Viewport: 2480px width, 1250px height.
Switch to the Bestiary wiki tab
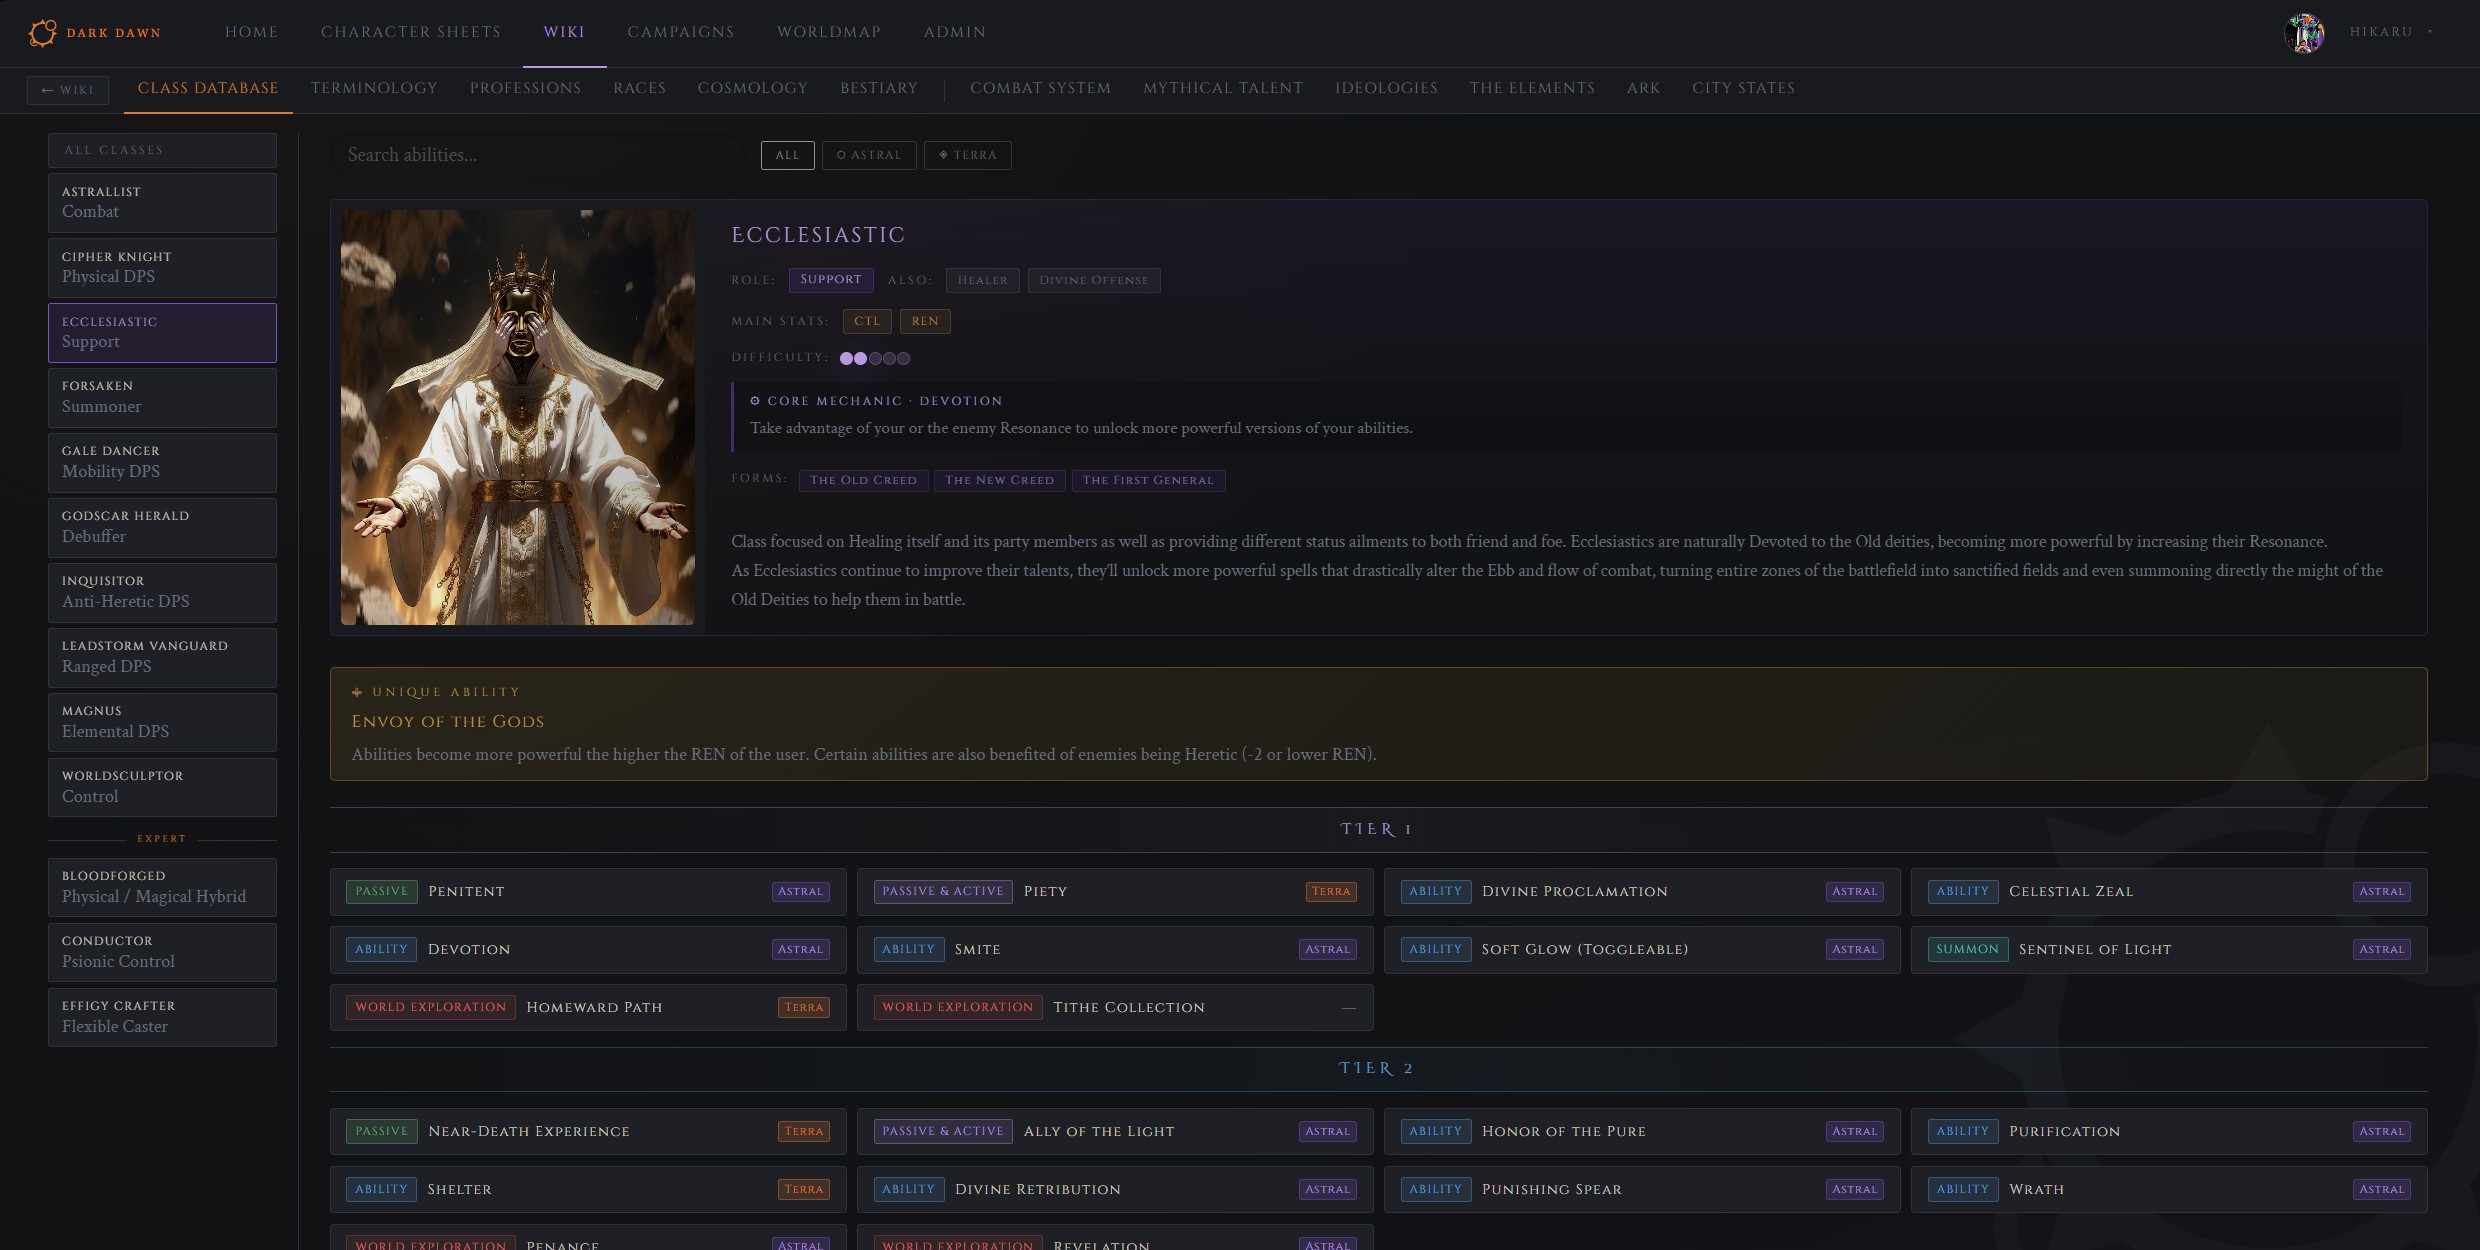click(878, 88)
